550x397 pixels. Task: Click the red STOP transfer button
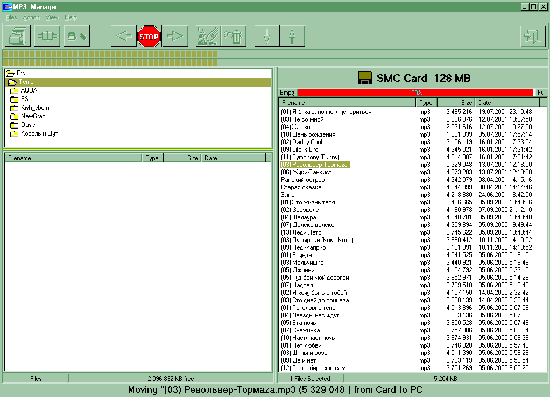[149, 36]
